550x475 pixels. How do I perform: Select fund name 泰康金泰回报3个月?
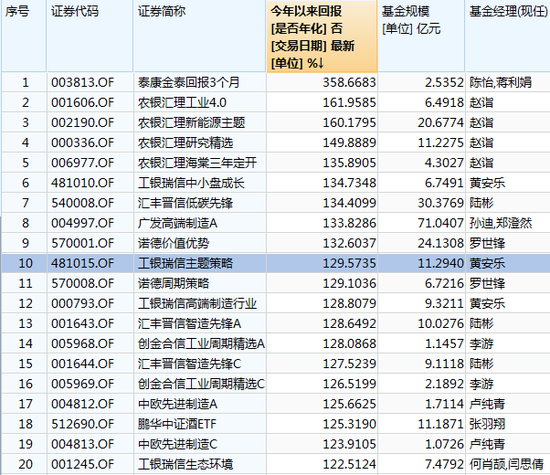click(x=189, y=83)
